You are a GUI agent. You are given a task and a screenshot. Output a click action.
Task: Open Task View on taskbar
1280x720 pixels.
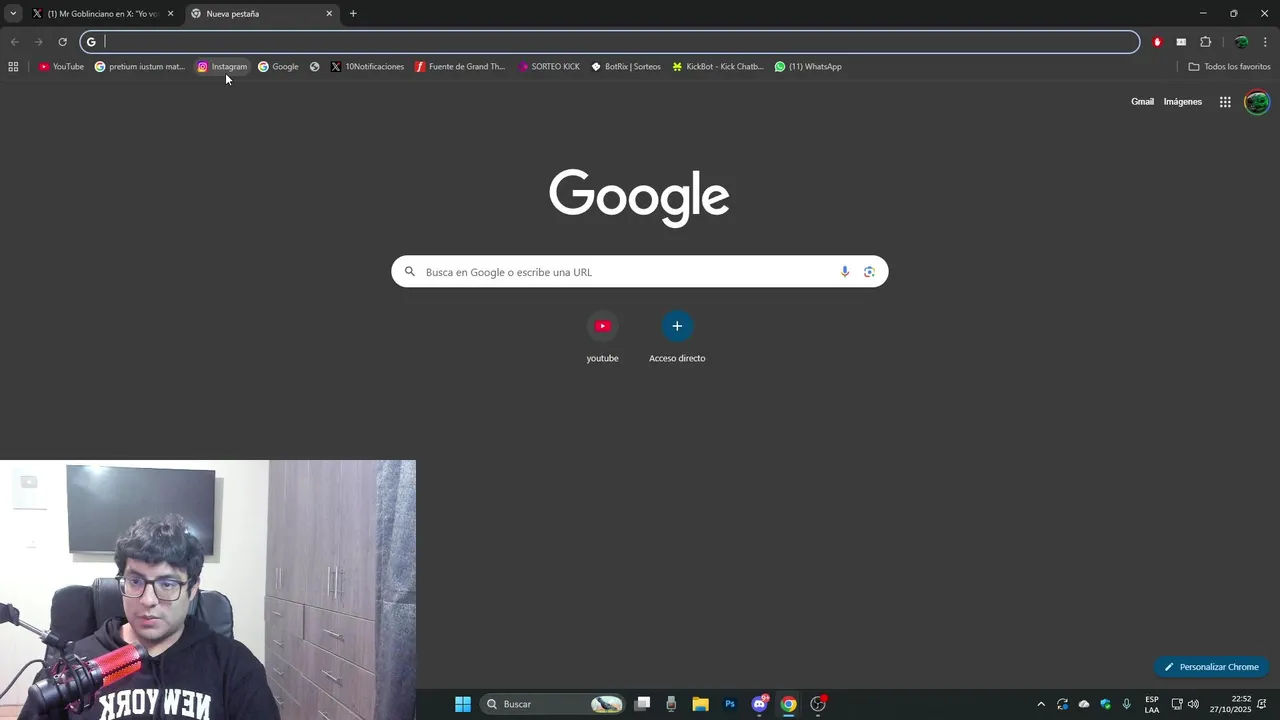[x=643, y=704]
